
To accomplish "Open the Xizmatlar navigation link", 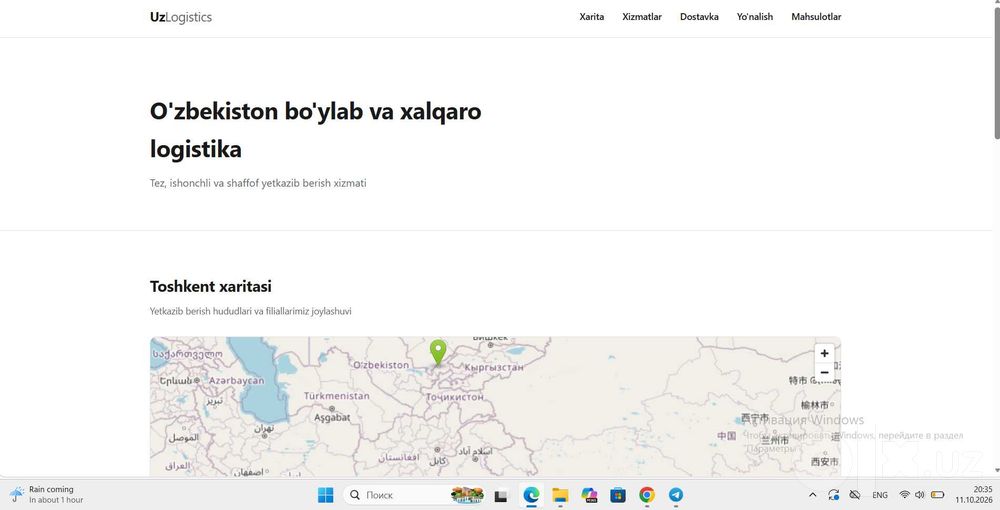I will [x=642, y=17].
